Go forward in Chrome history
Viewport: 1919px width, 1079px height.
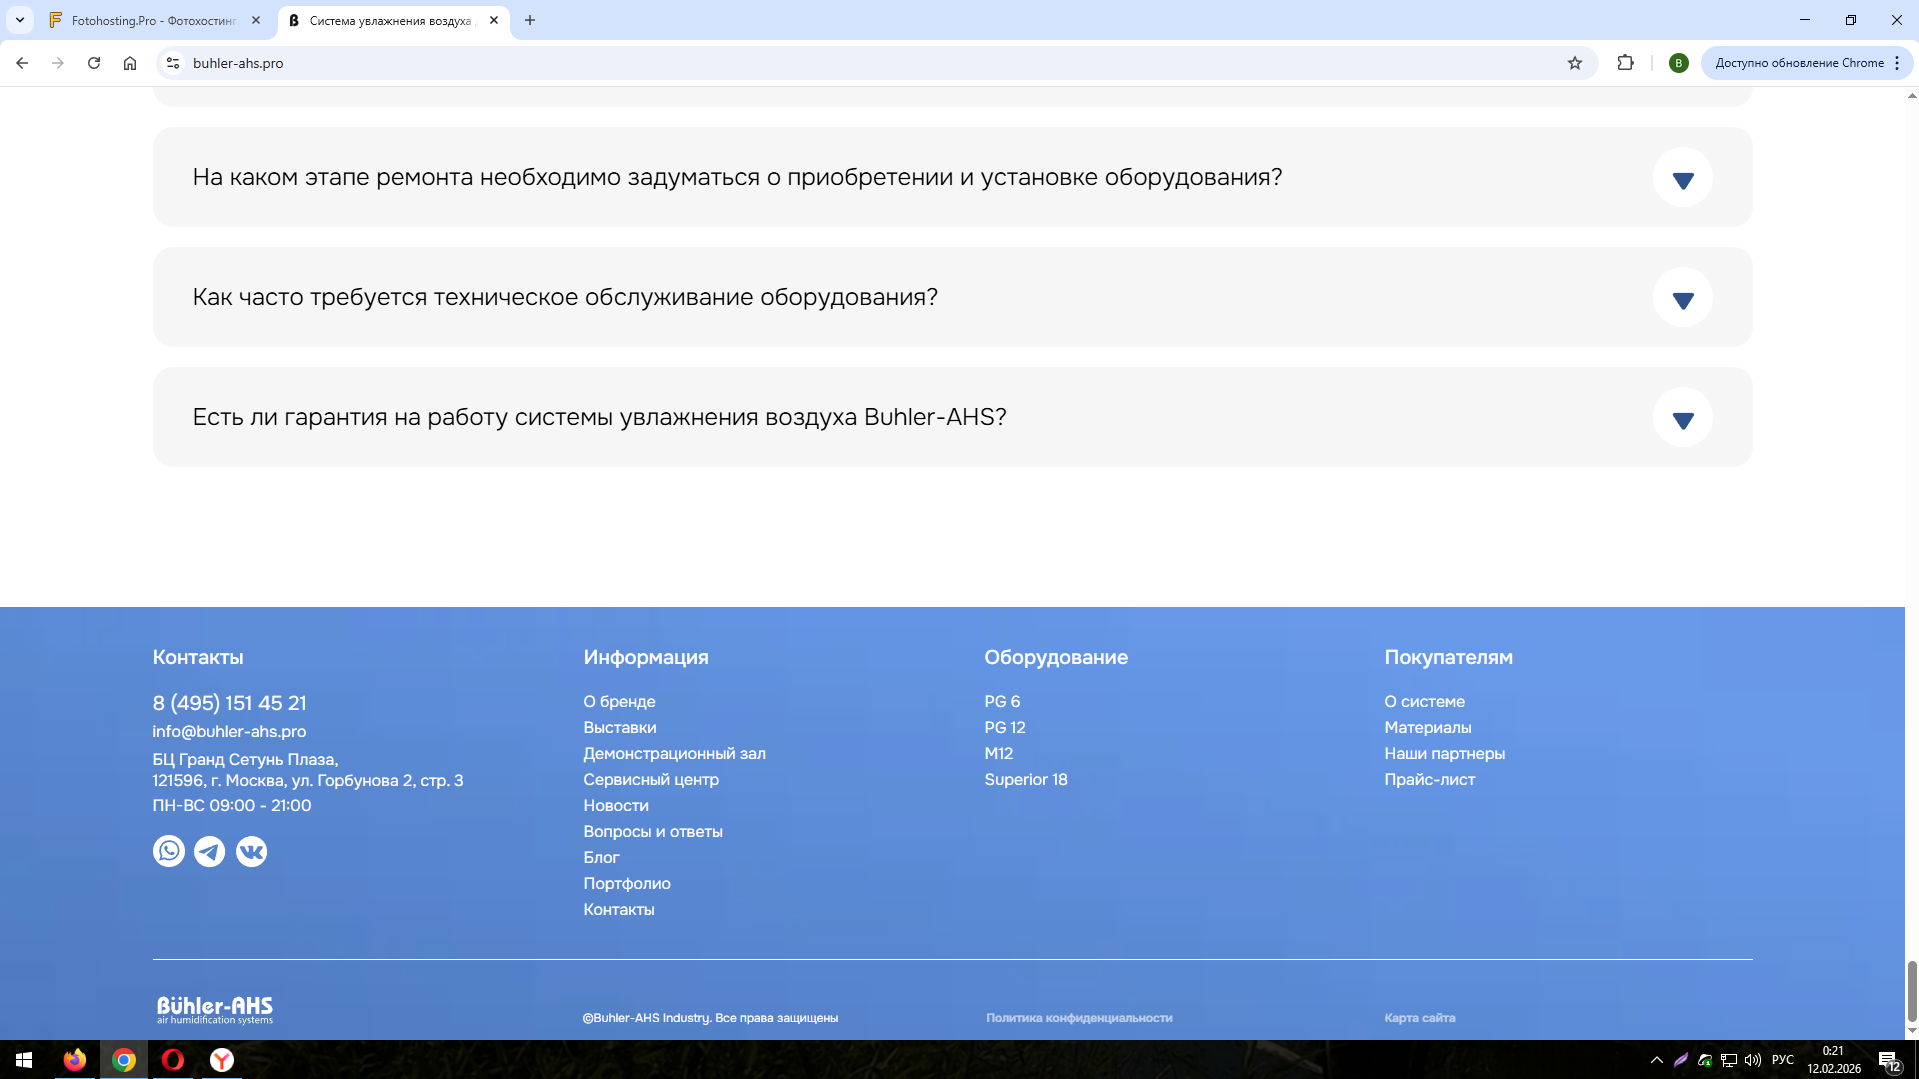pyautogui.click(x=58, y=63)
